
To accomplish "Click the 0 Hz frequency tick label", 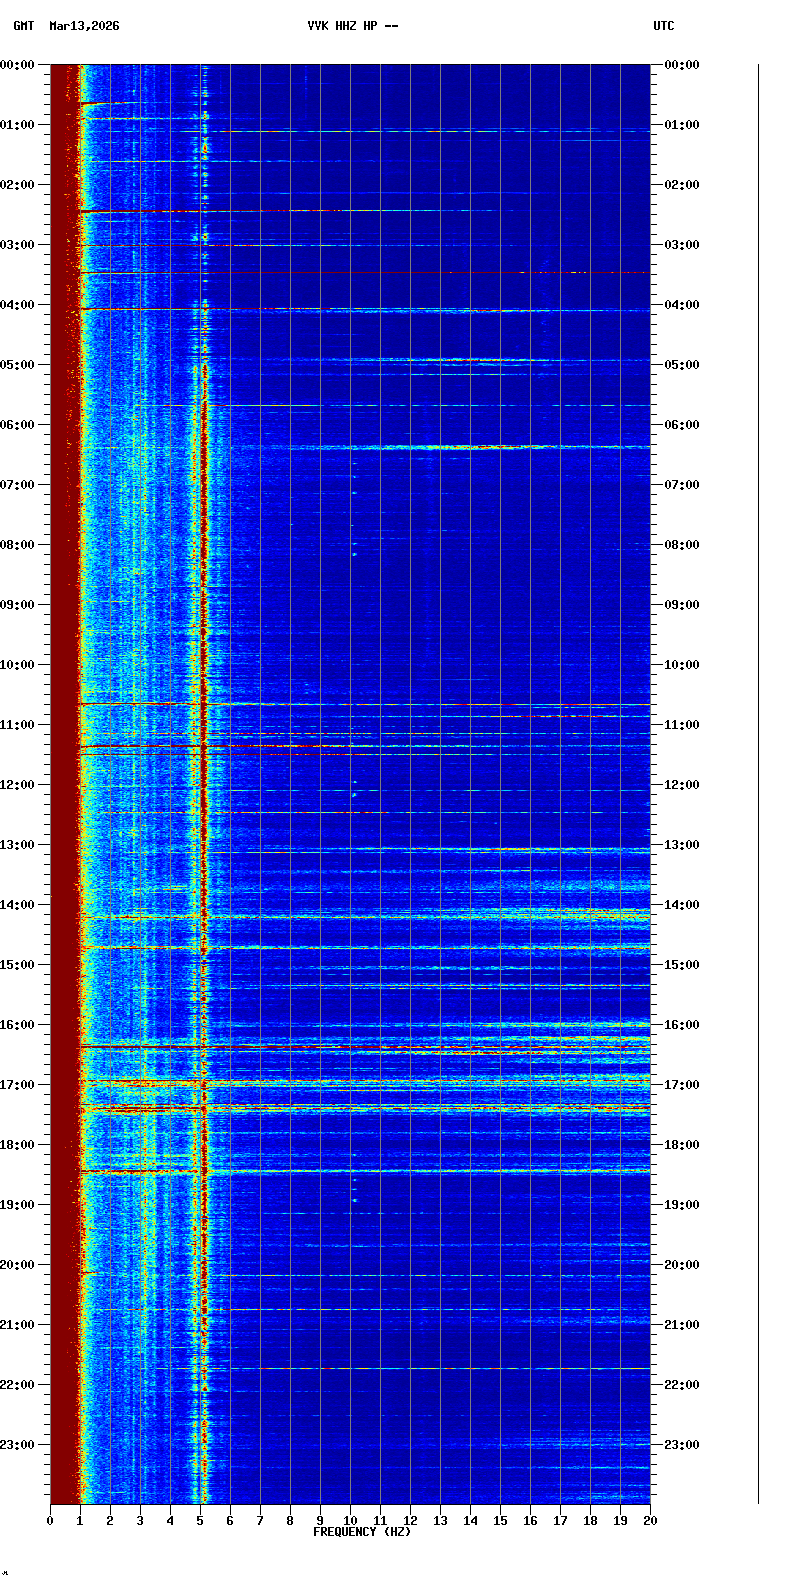I will click(50, 1521).
